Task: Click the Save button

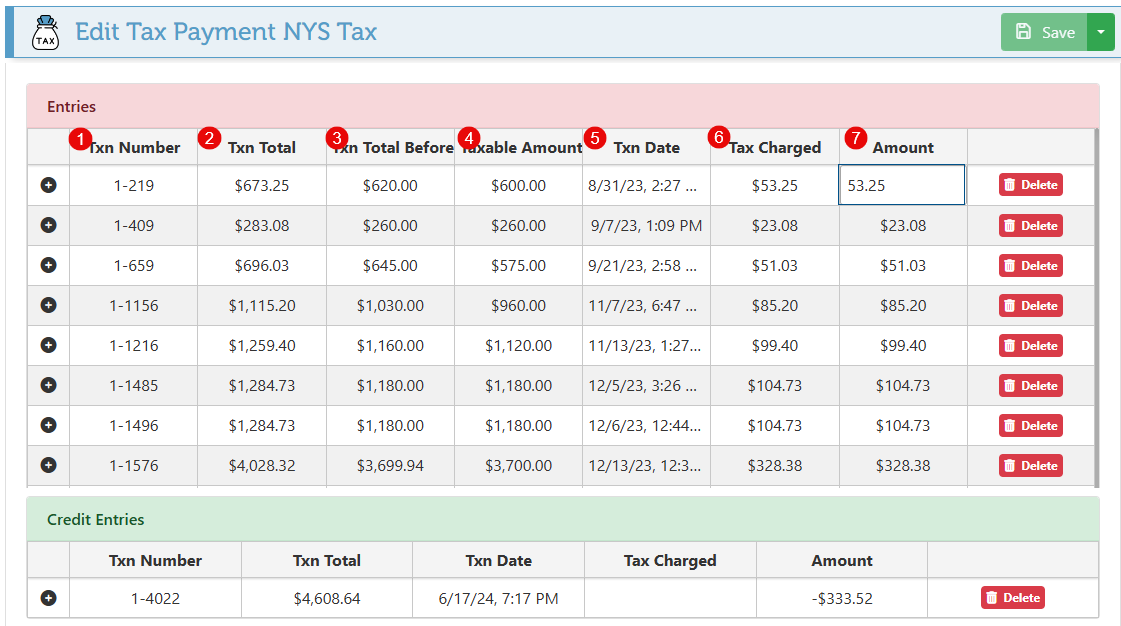Action: tap(1045, 32)
